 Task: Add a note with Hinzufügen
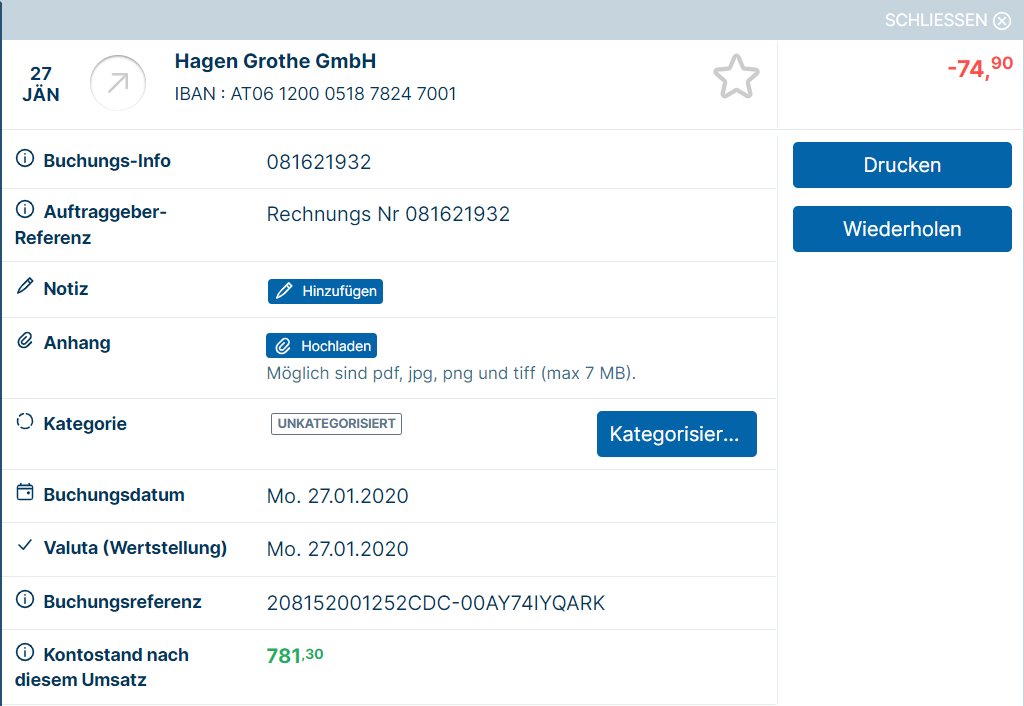(x=325, y=291)
